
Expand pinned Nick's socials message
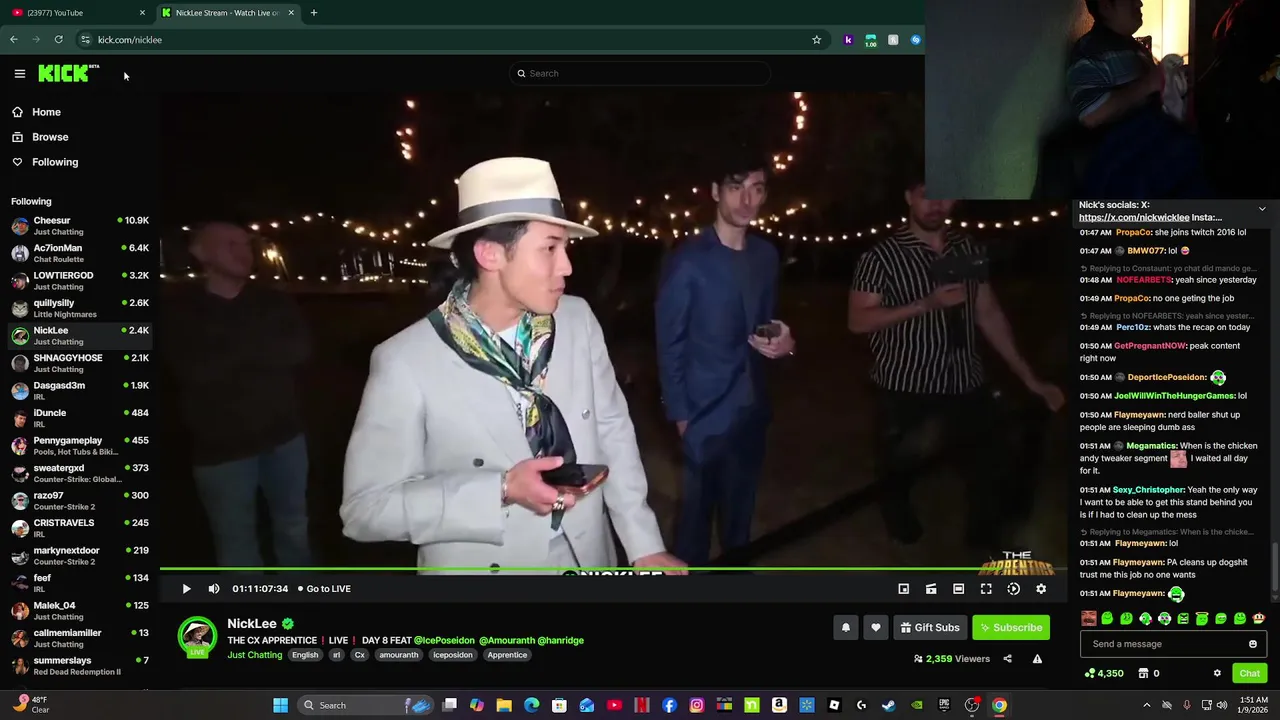click(x=1262, y=209)
